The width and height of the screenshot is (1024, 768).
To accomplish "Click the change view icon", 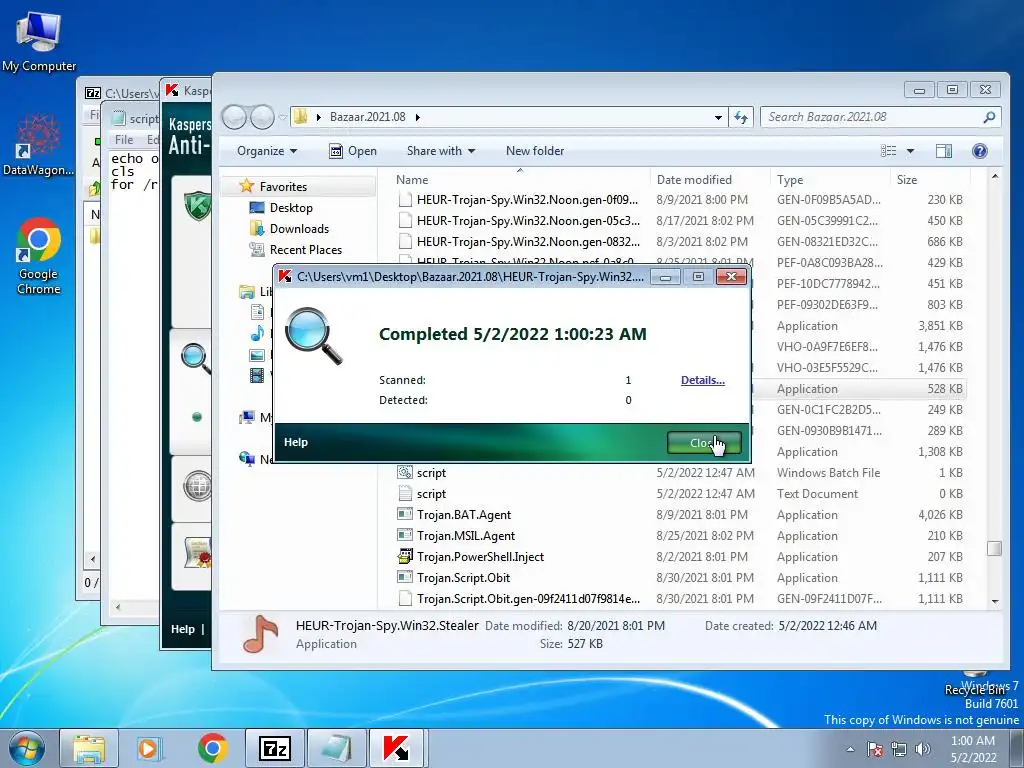I will (889, 151).
